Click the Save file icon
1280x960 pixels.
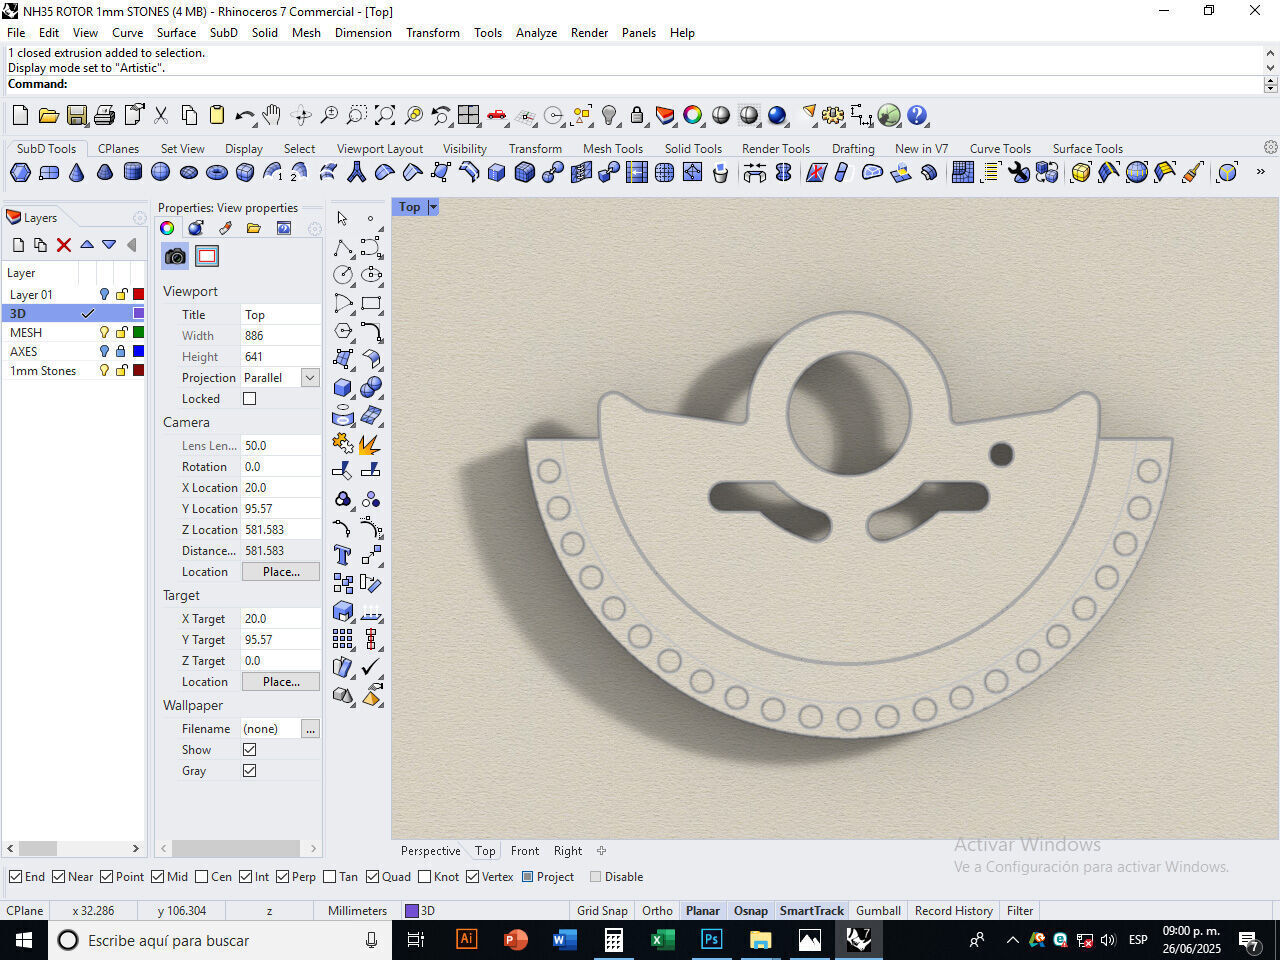pyautogui.click(x=76, y=116)
